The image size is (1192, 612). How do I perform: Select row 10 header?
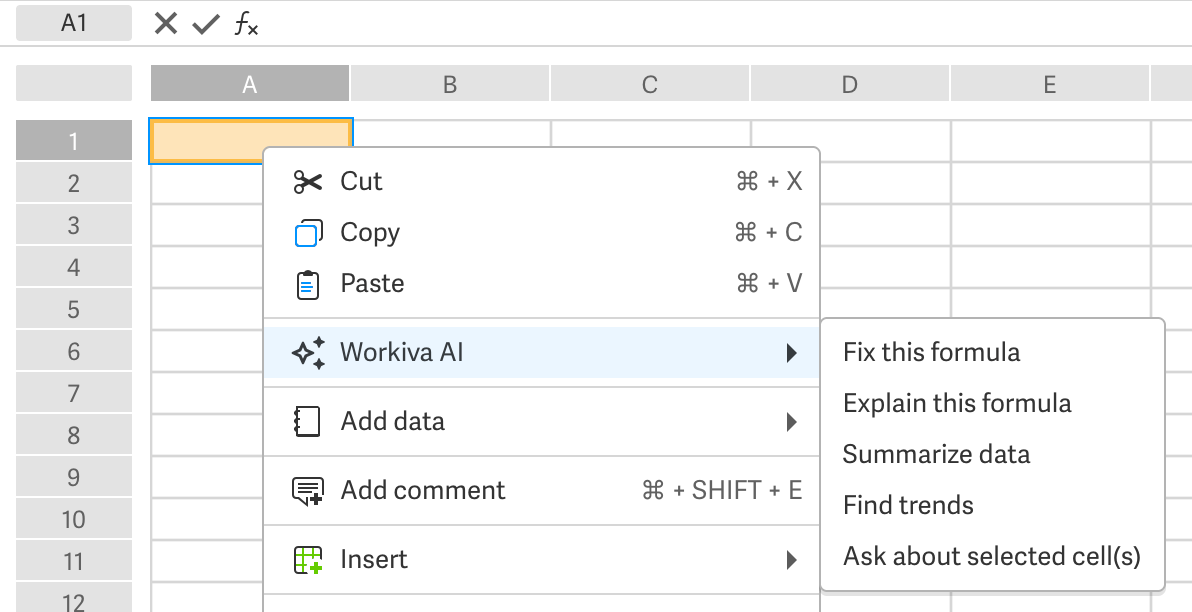(x=74, y=519)
